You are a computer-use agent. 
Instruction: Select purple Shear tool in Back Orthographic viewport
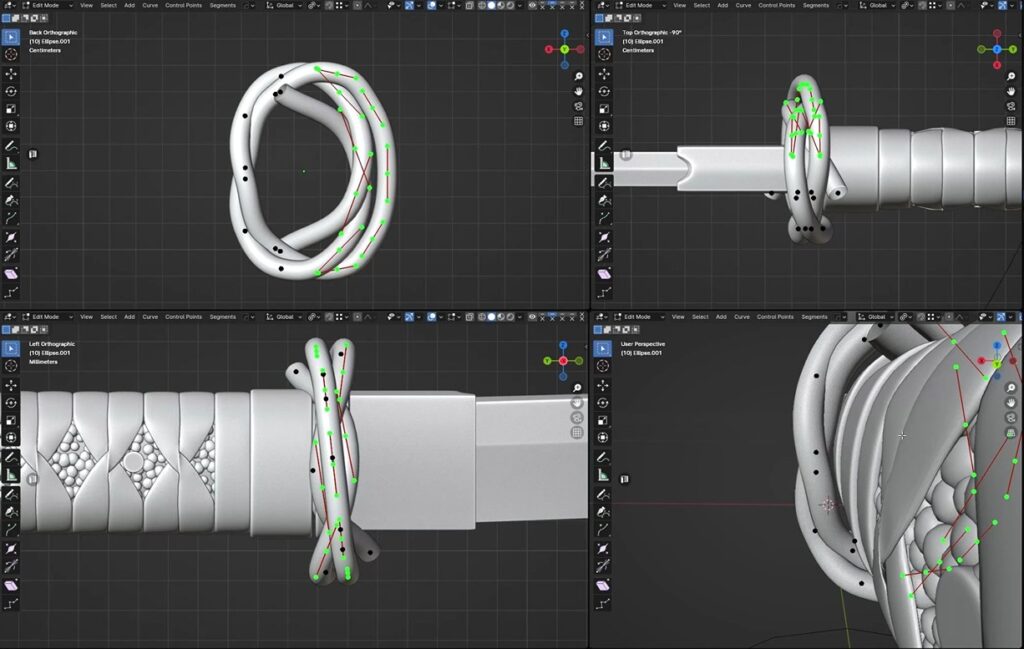[11, 274]
